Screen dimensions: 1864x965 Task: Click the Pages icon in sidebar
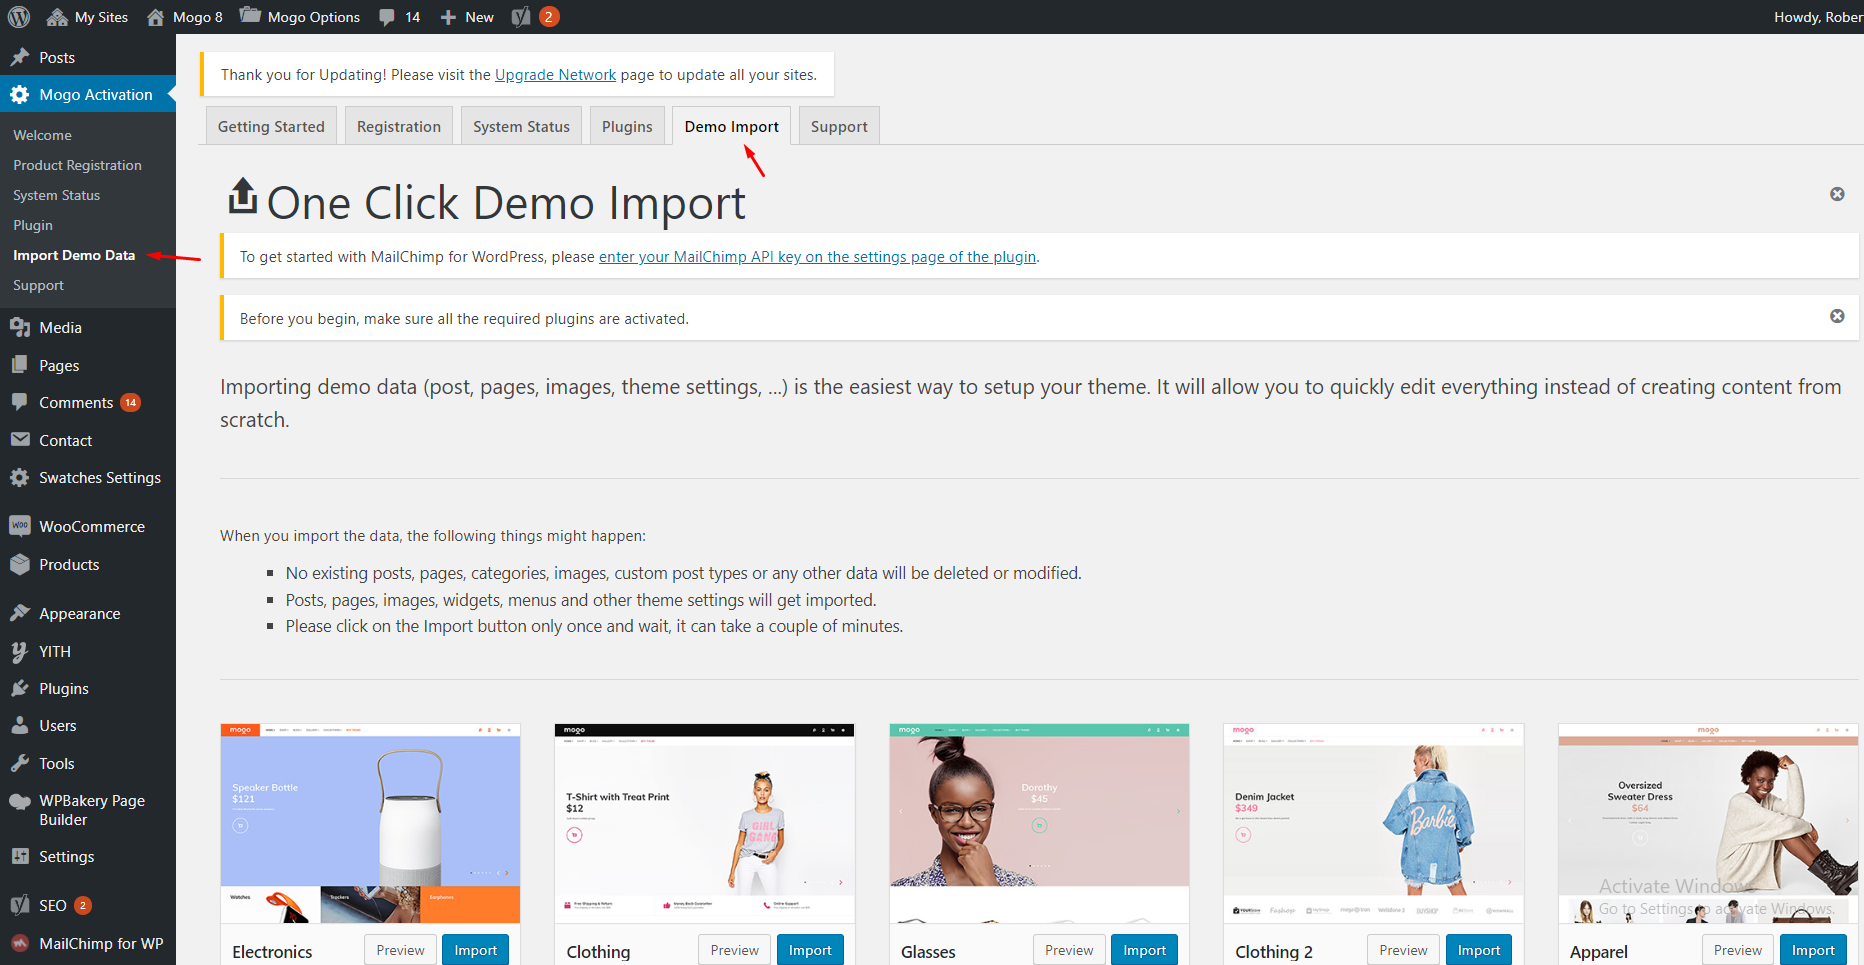click(x=20, y=365)
